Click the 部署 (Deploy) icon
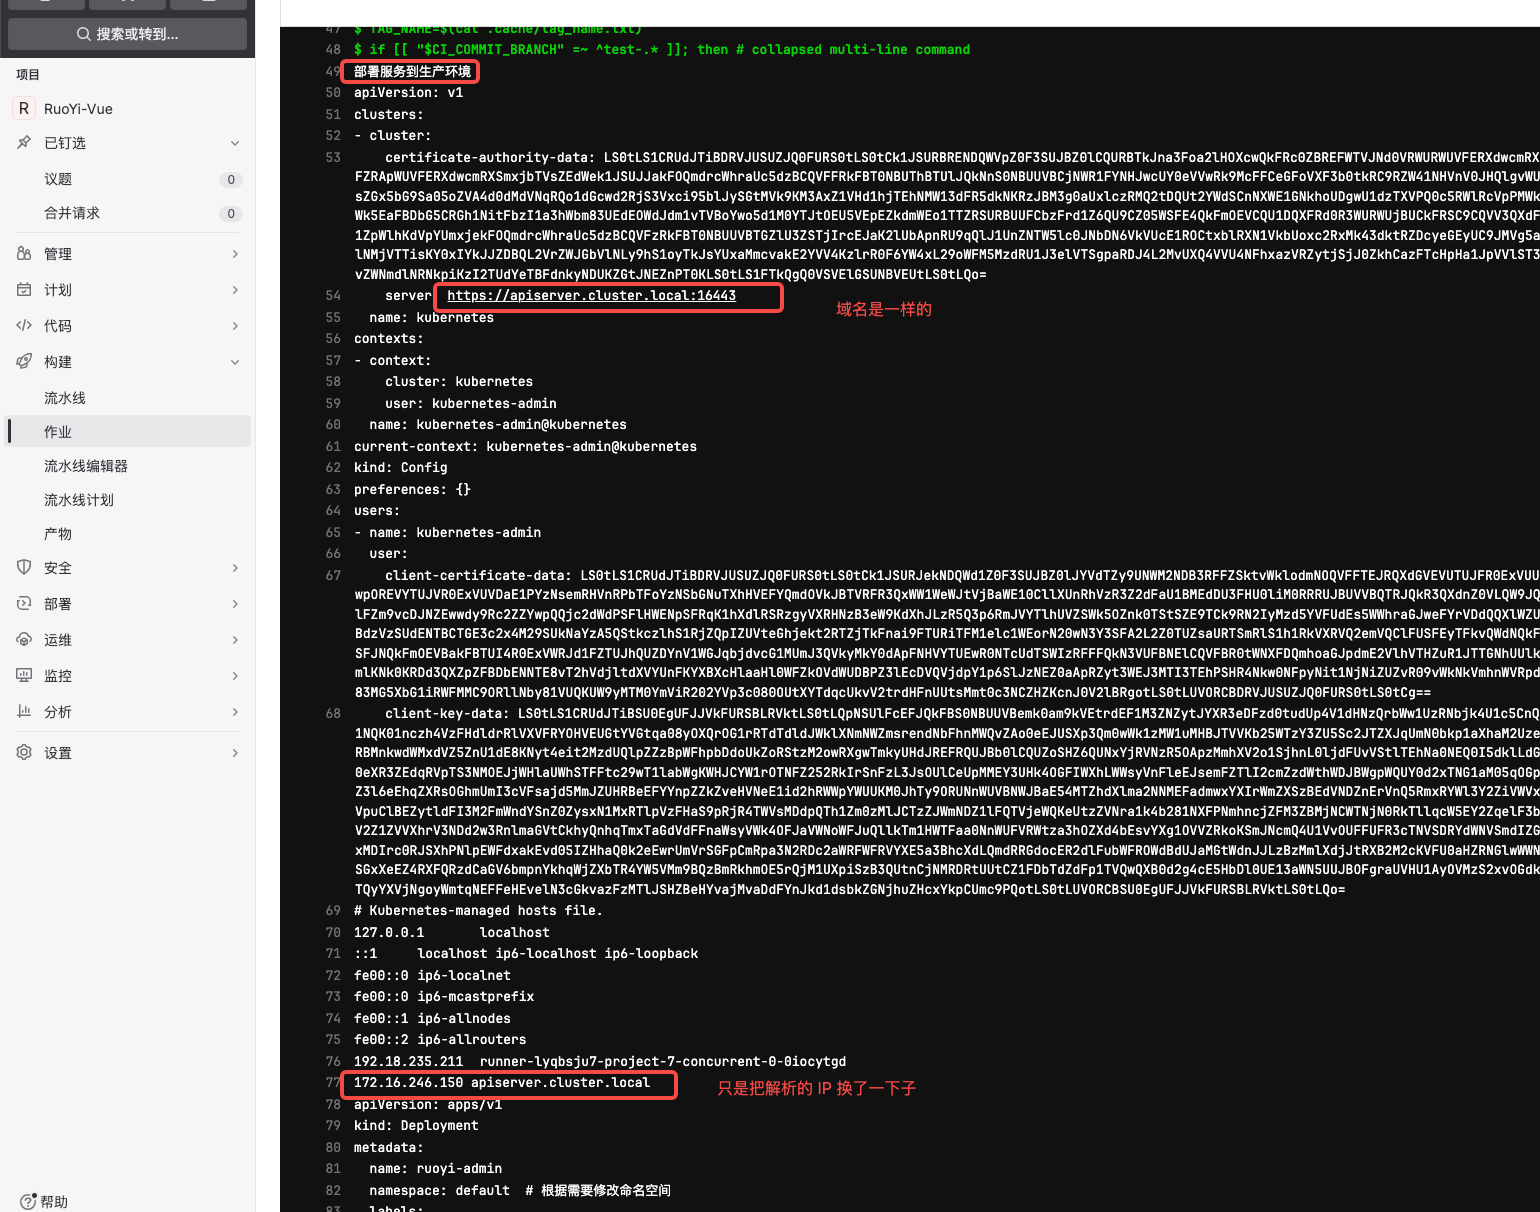This screenshot has height=1212, width=1540. pos(24,604)
